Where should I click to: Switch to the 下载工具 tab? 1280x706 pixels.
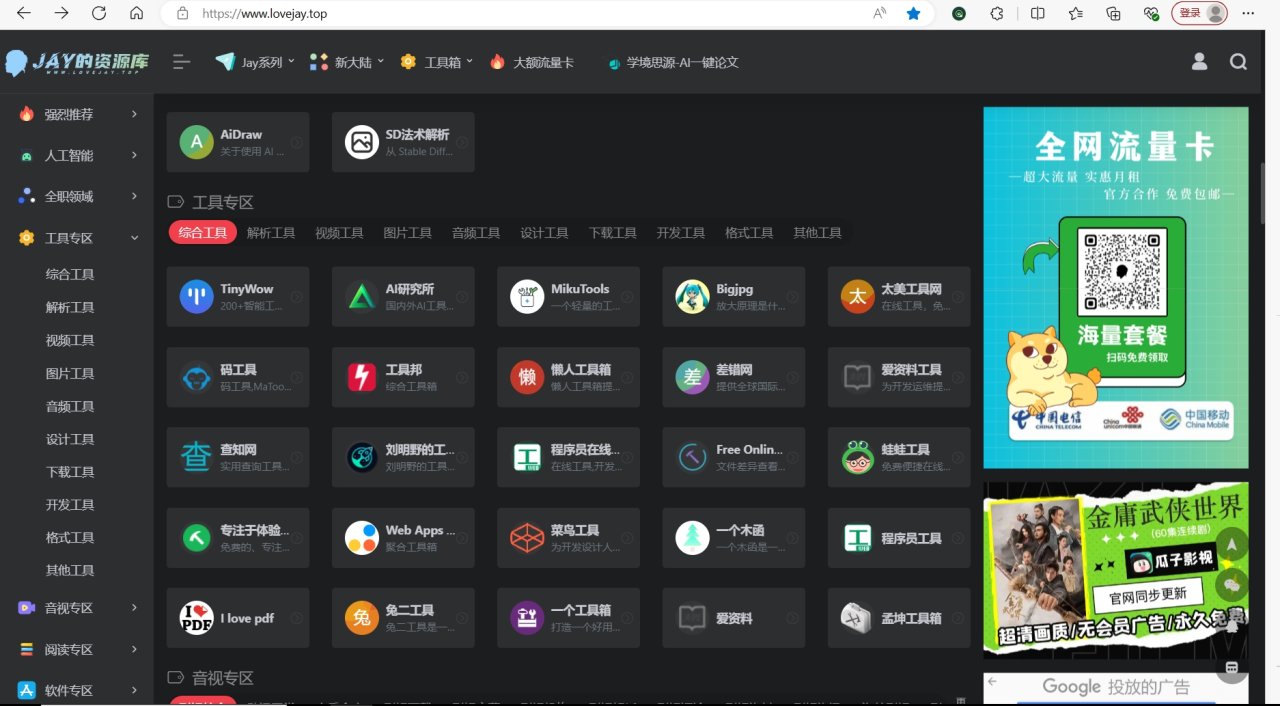coord(613,233)
